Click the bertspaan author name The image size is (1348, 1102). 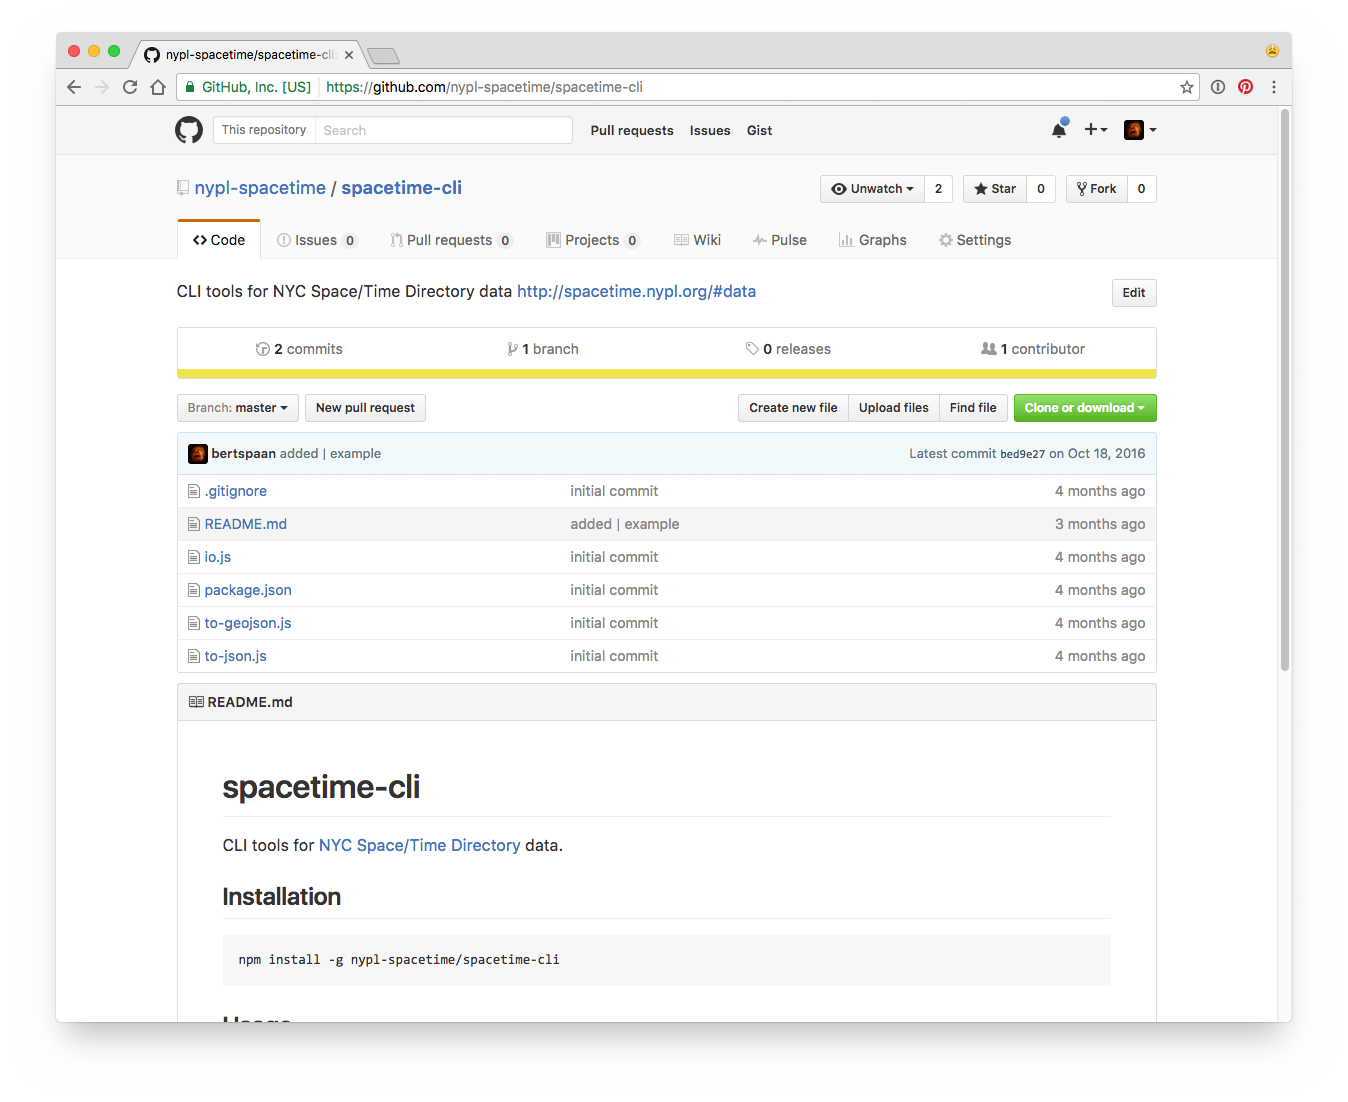pos(243,454)
